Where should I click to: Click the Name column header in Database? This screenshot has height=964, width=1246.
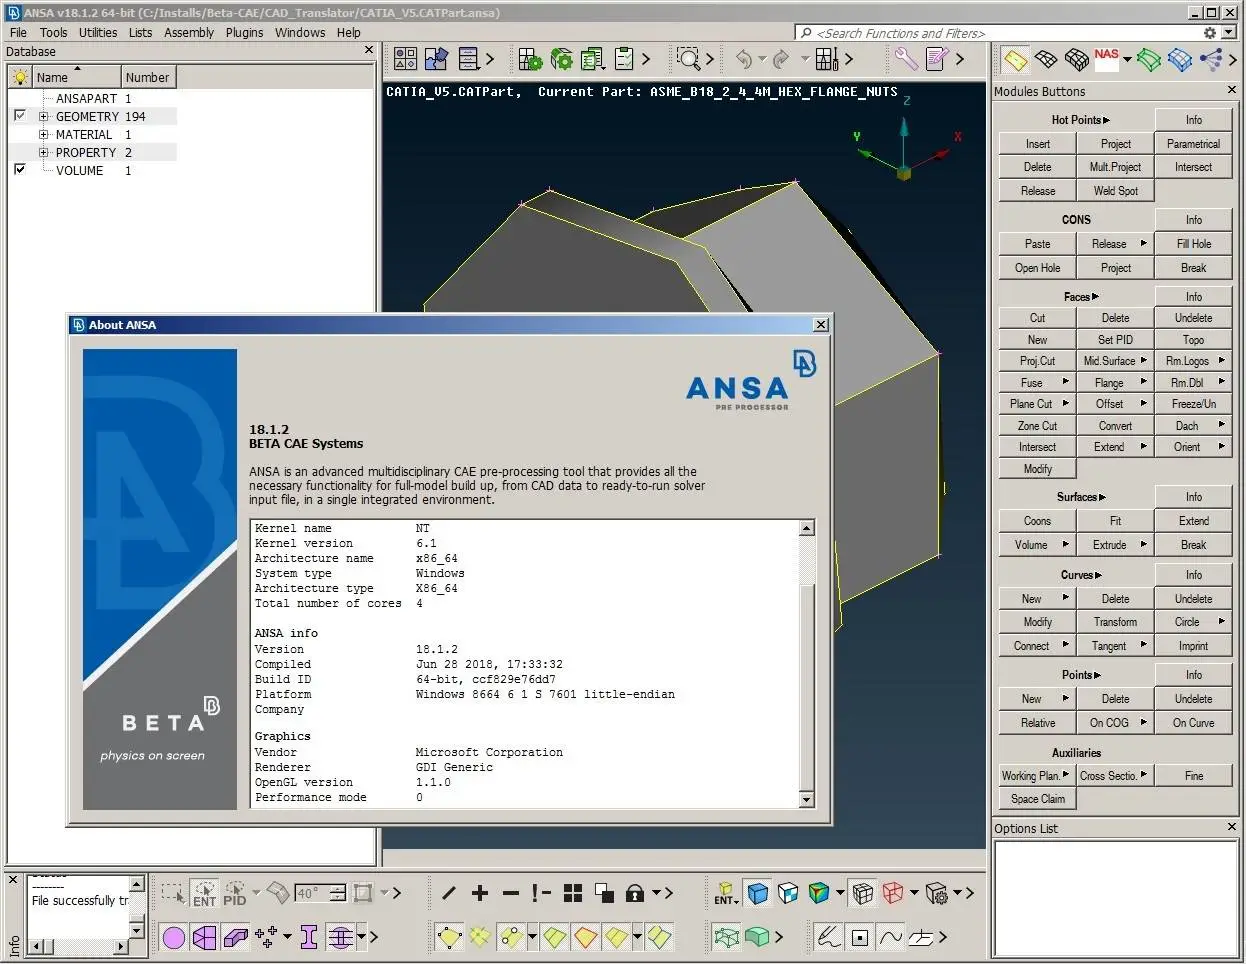76,77
